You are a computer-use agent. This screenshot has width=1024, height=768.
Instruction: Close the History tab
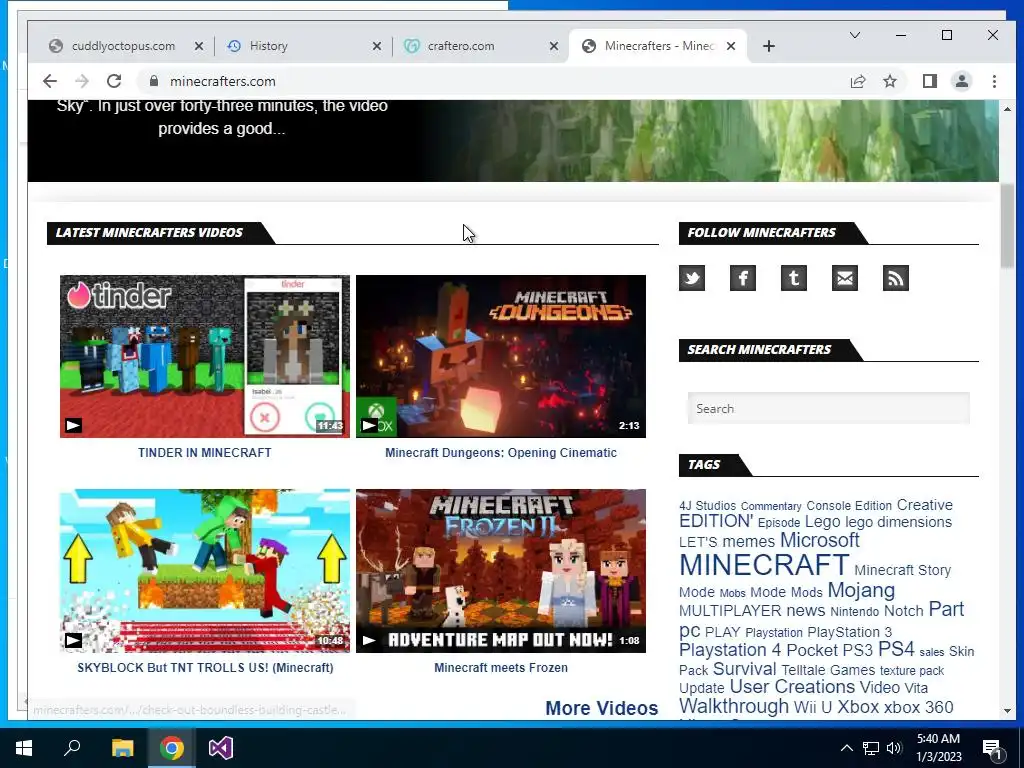tap(377, 46)
